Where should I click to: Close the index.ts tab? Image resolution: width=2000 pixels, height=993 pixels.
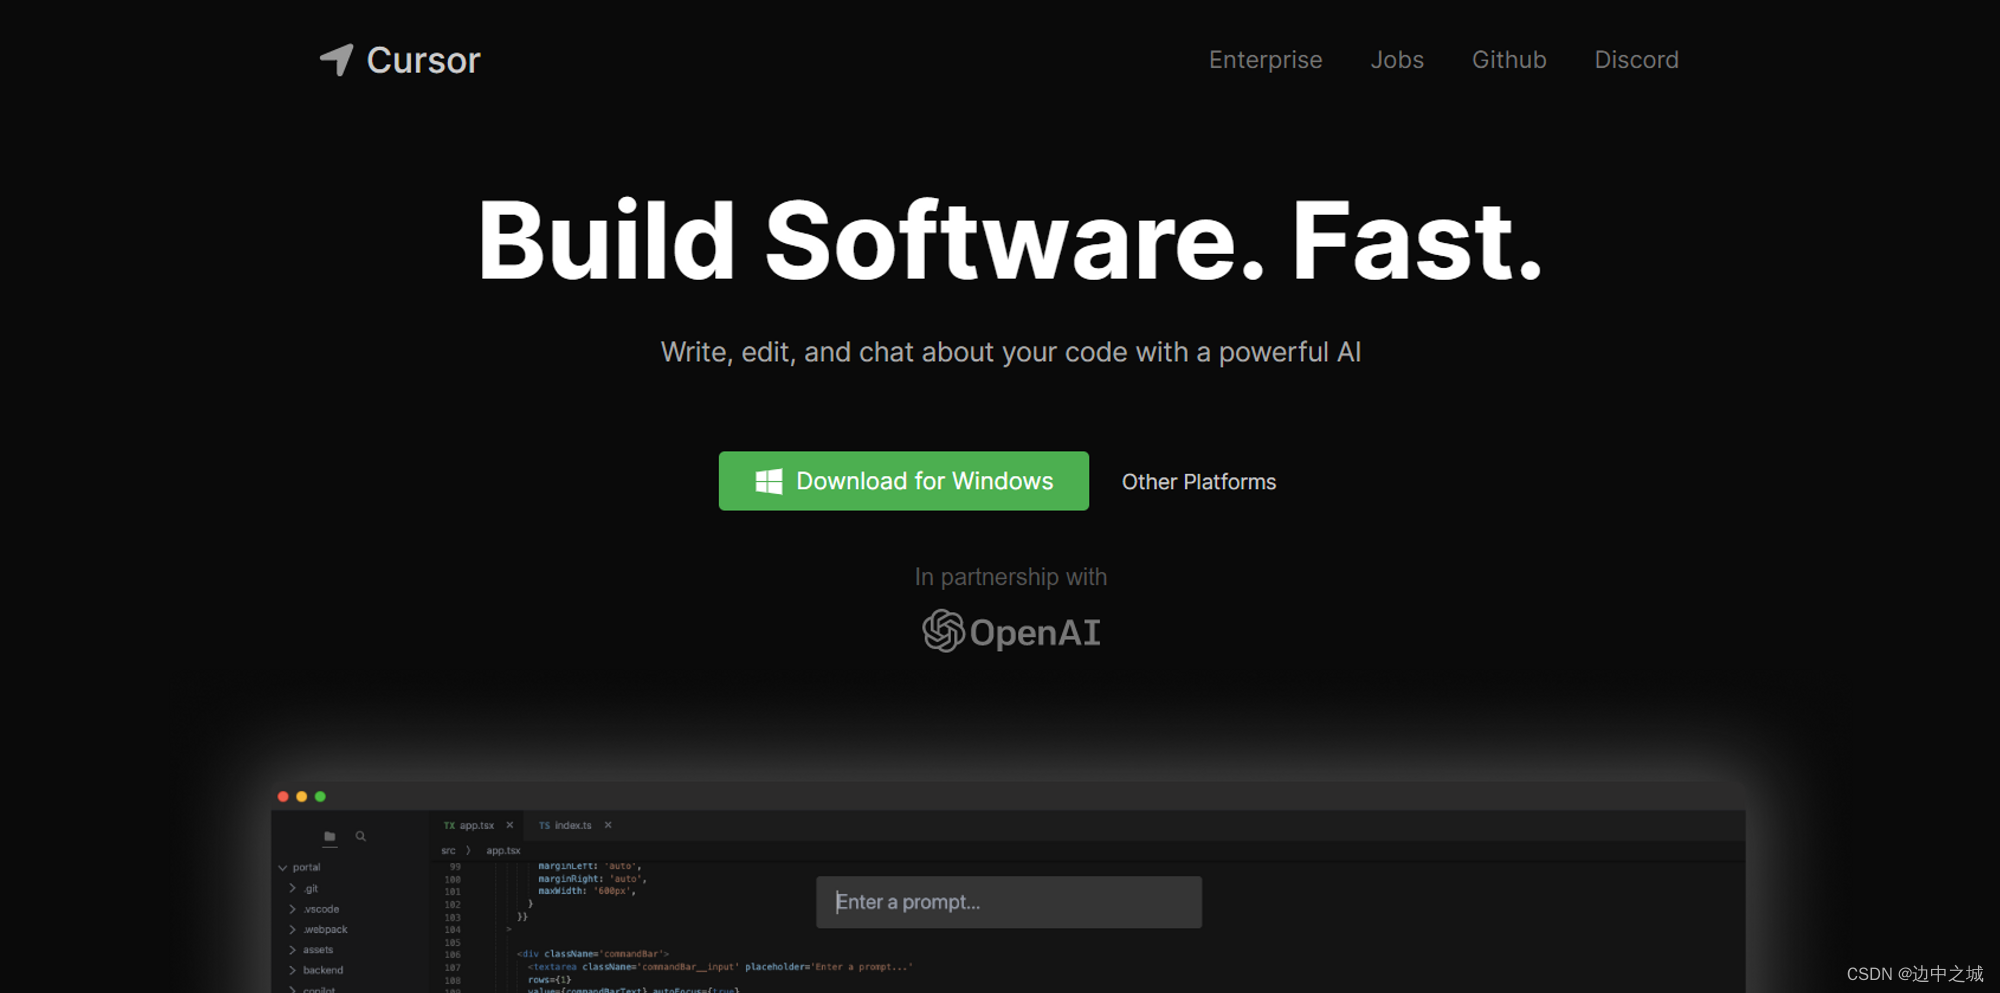point(608,825)
